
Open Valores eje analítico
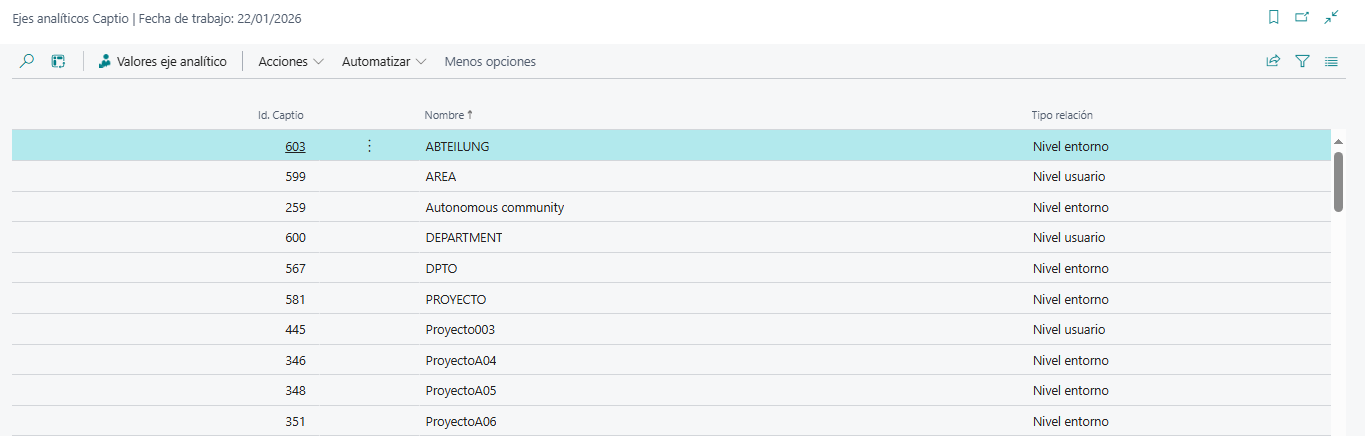tap(162, 61)
